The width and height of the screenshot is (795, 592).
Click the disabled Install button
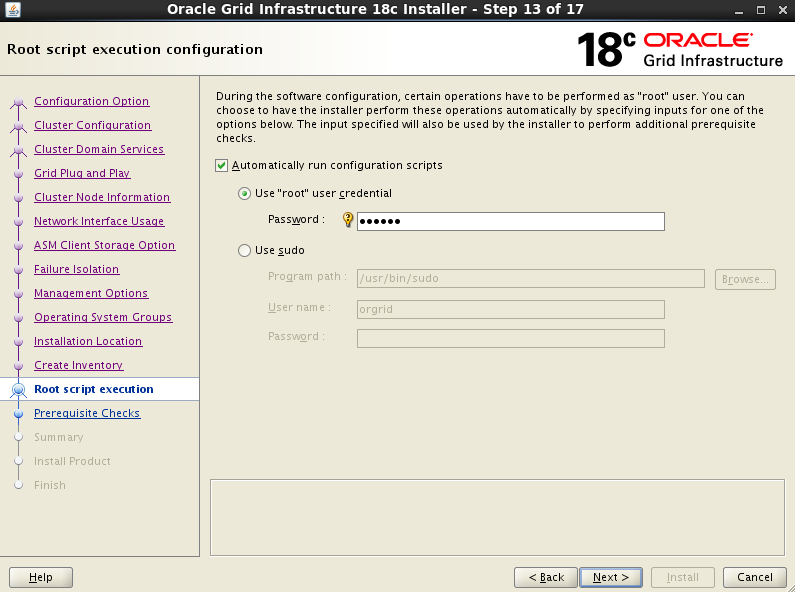682,577
